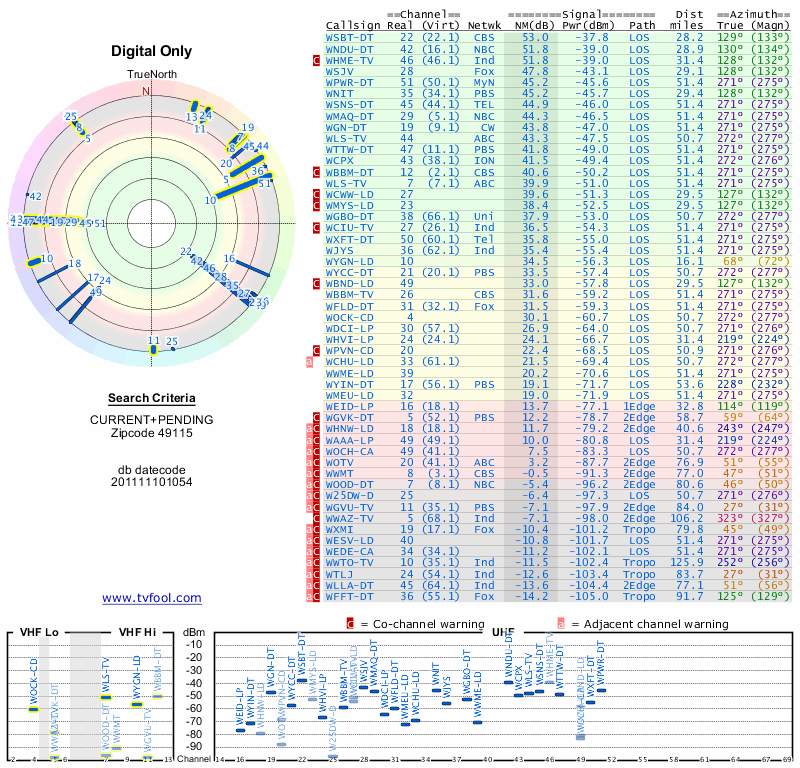
Task: Click the 1Edge path value for WEID-LP
Action: click(x=639, y=406)
